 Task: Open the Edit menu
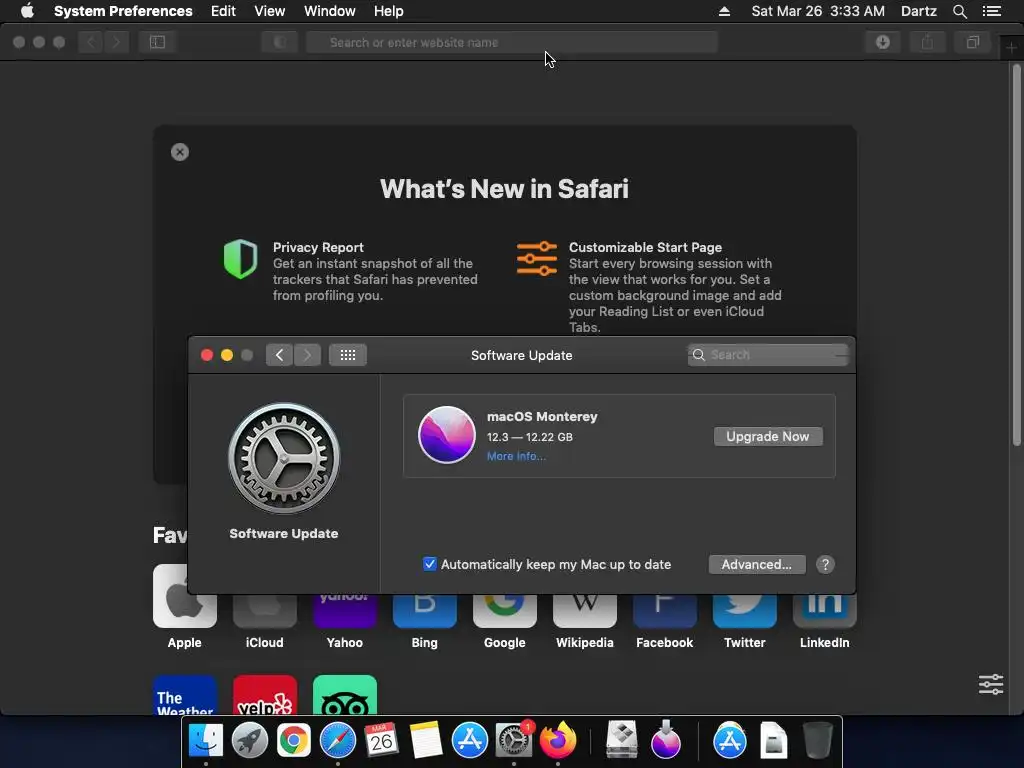point(223,11)
